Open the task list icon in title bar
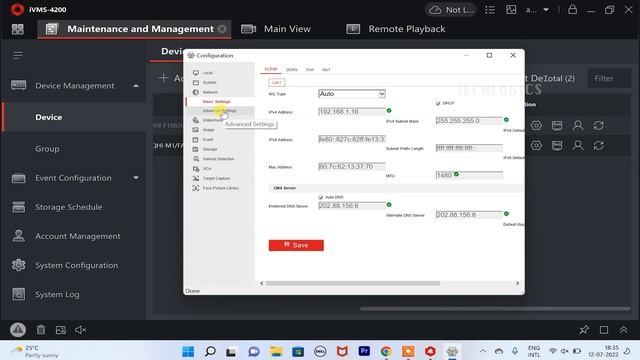Screen dimensions: 640x360 [x=490, y=10]
